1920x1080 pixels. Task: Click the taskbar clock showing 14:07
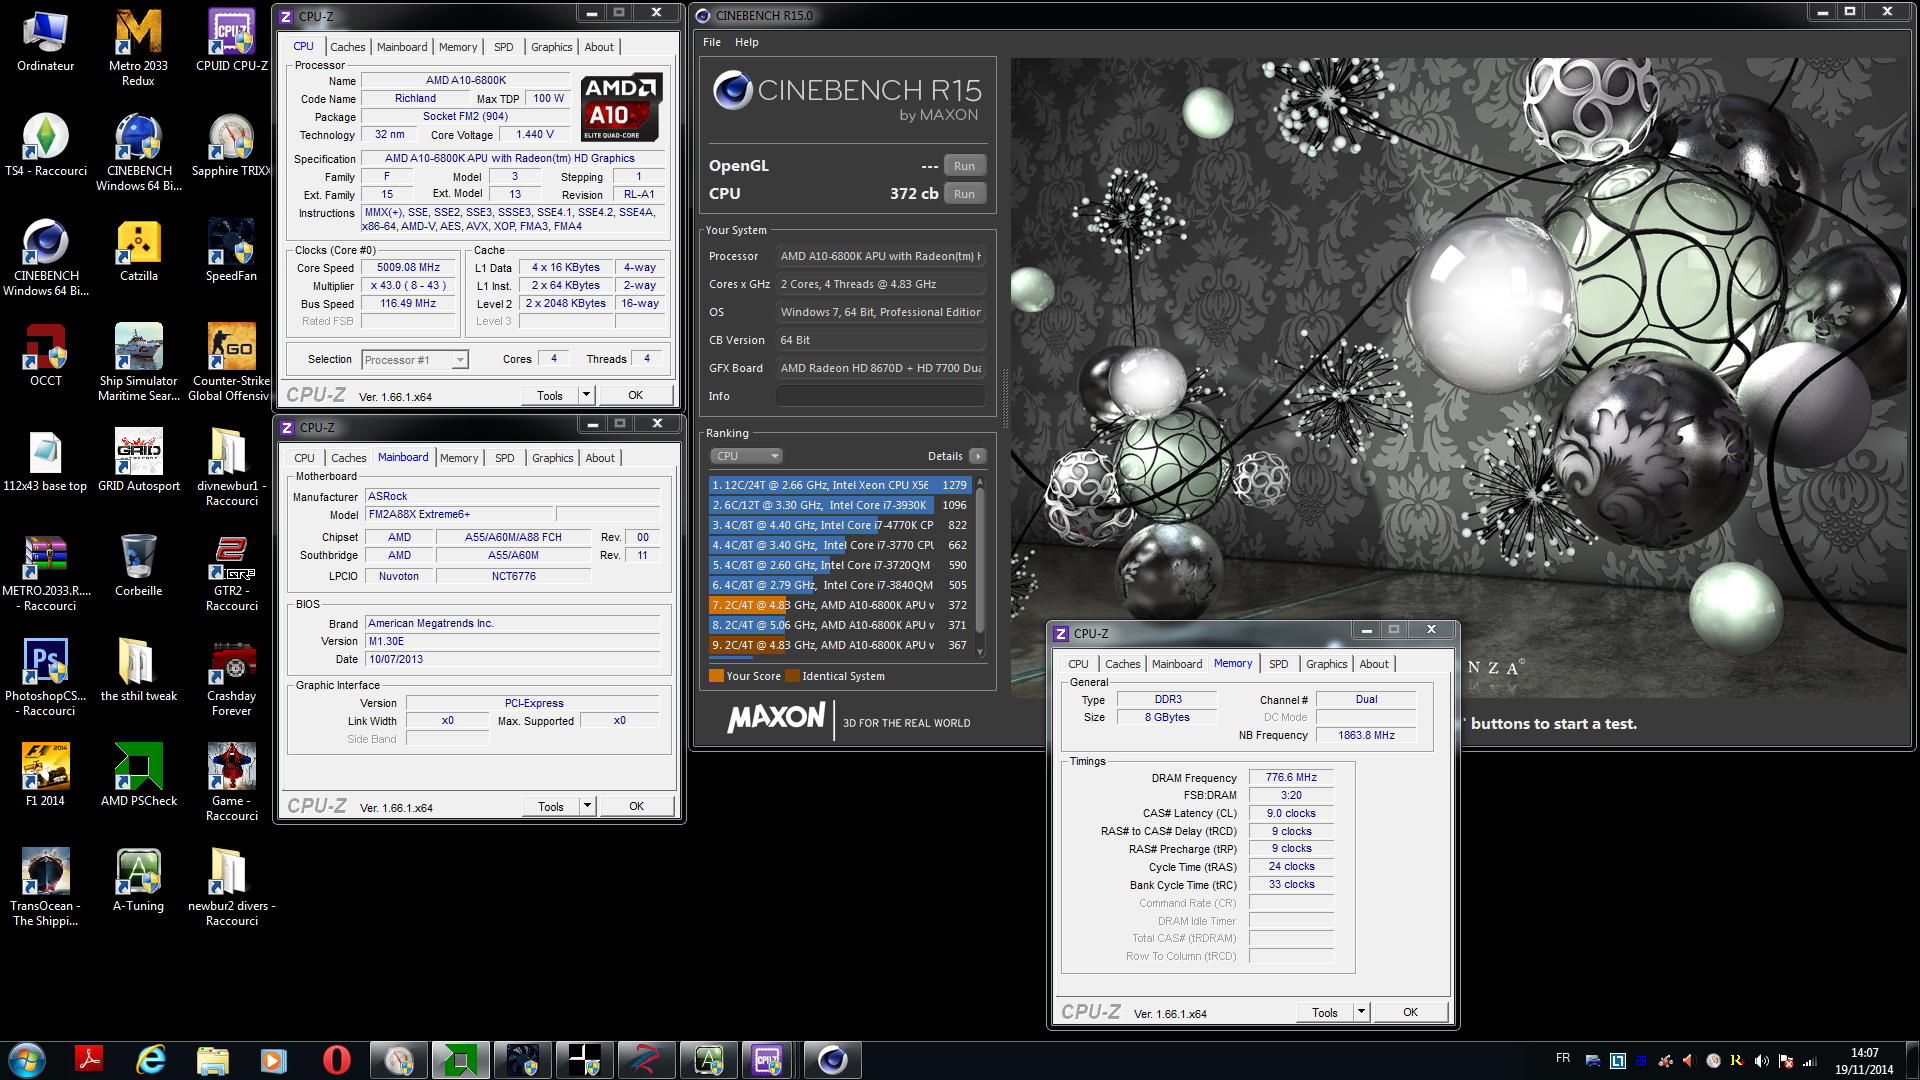[x=1864, y=1061]
